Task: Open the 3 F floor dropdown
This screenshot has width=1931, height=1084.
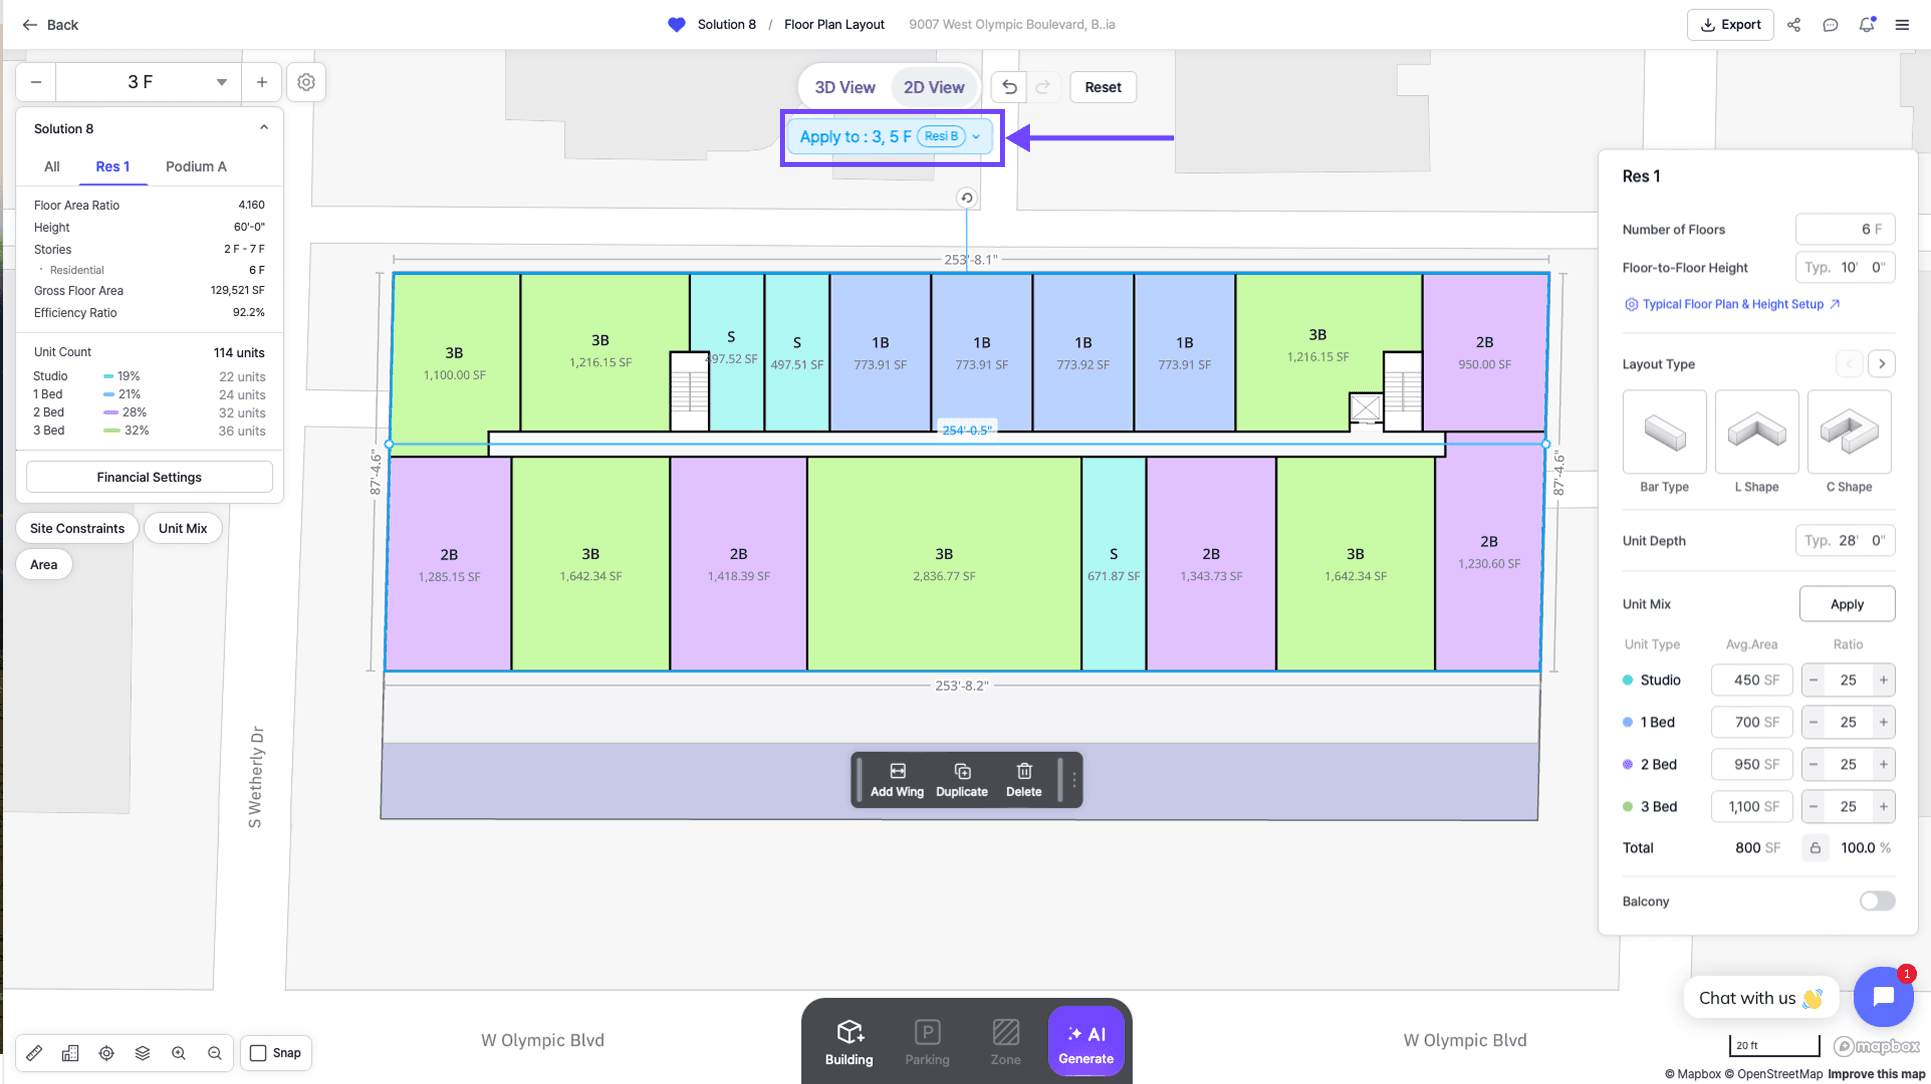Action: (x=221, y=82)
